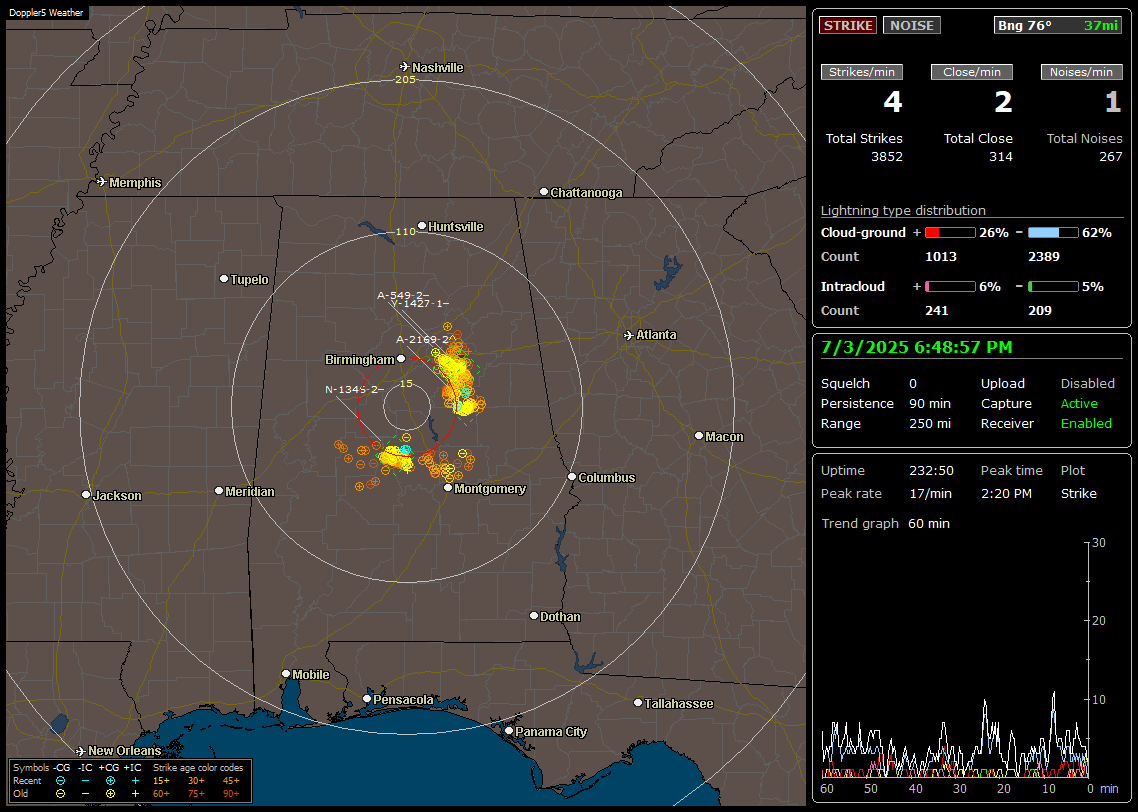Select the Meridian city marker dot
Screen dimensions: 1138x812
tap(218, 491)
